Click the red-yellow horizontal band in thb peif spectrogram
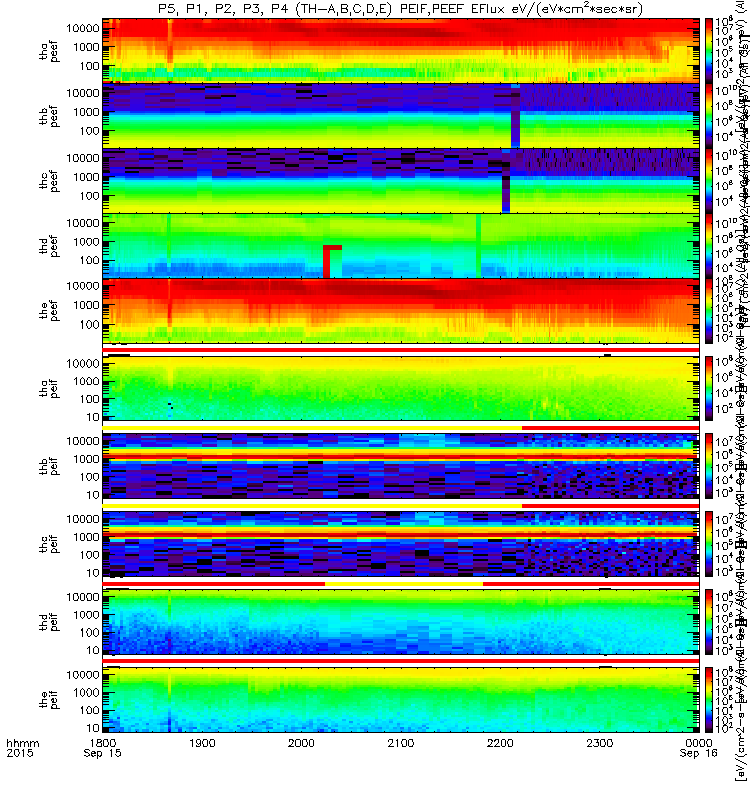 401,454
